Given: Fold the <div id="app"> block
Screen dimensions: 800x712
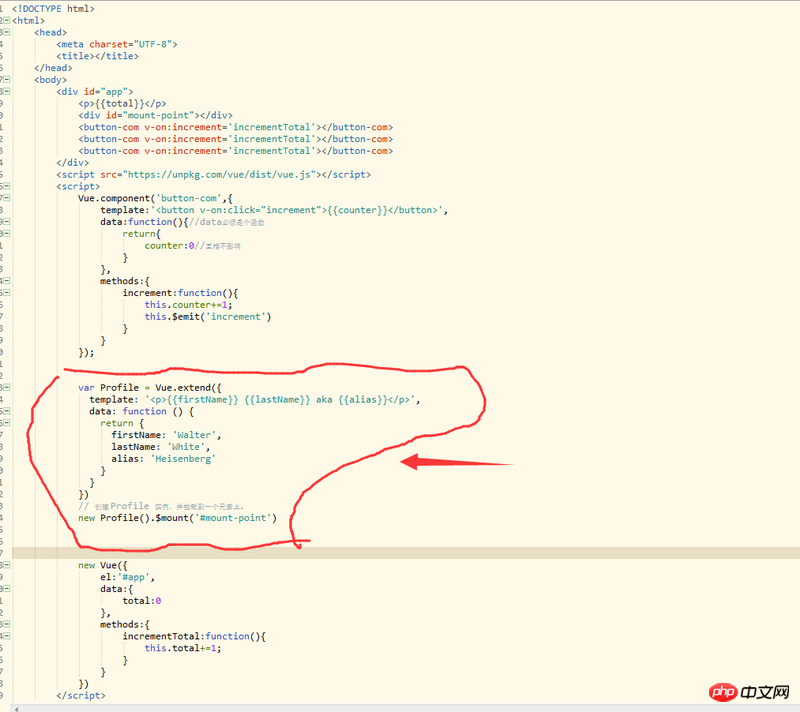Looking at the screenshot, I should pos(7,91).
